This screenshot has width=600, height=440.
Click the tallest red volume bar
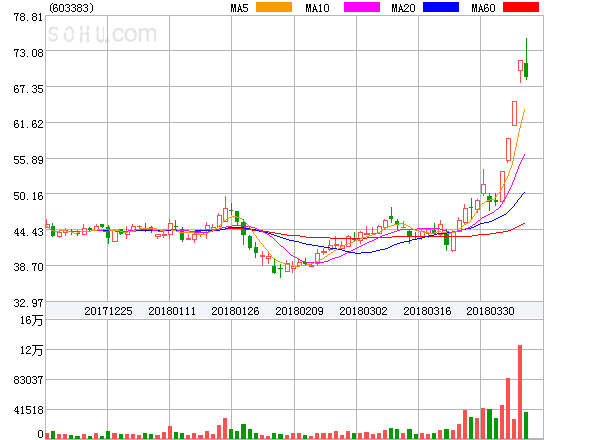pyautogui.click(x=520, y=392)
